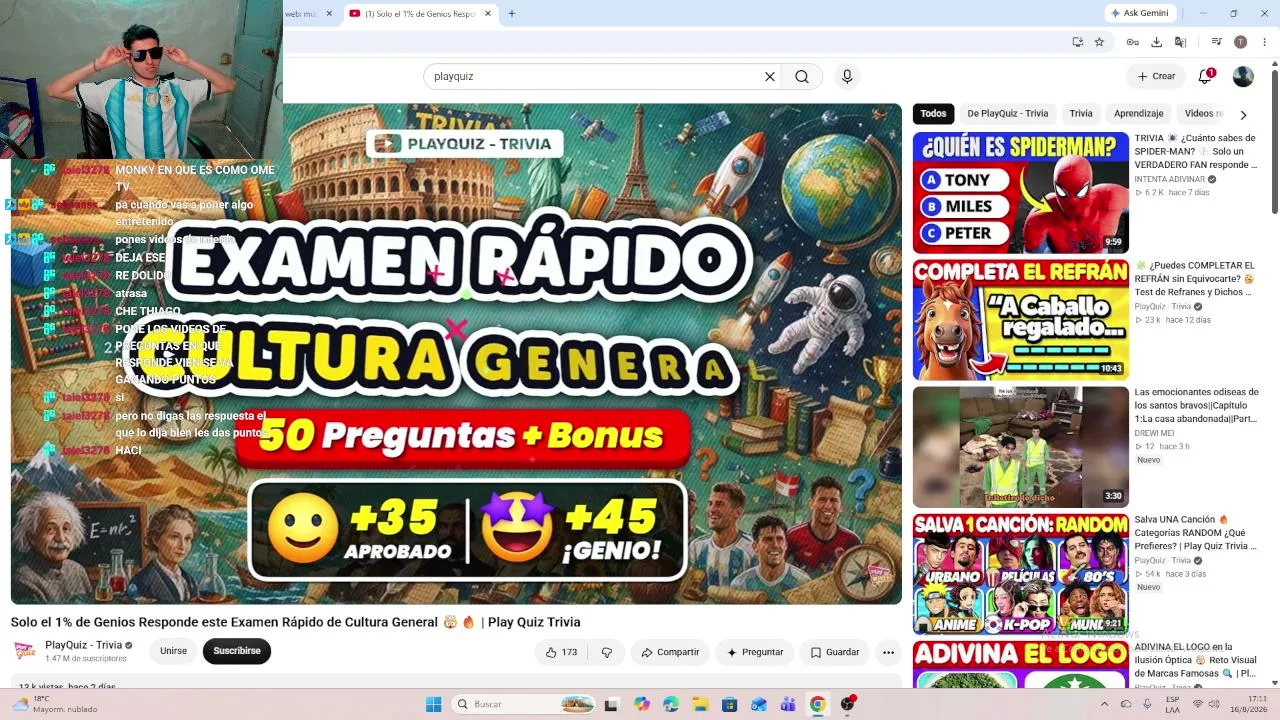This screenshot has width=1280, height=720.
Task: Open the YouTube account avatar menu
Action: [x=1243, y=76]
